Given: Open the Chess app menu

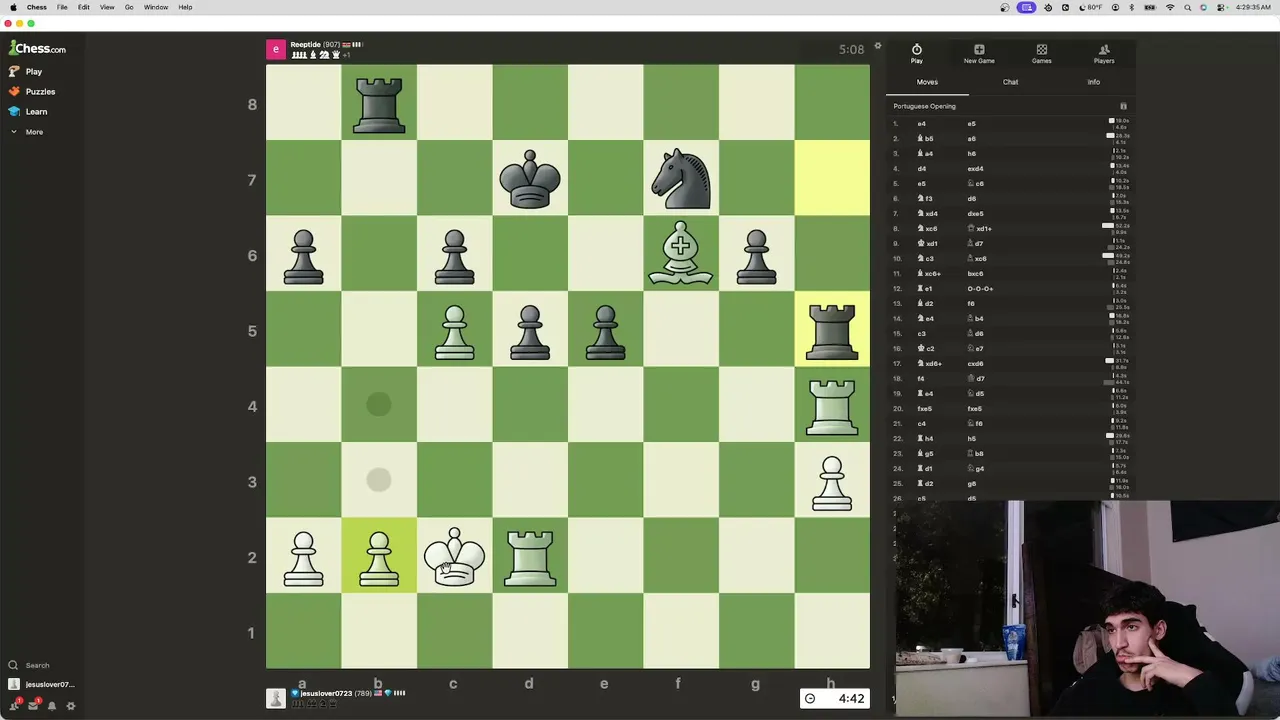Looking at the screenshot, I should coord(37,7).
